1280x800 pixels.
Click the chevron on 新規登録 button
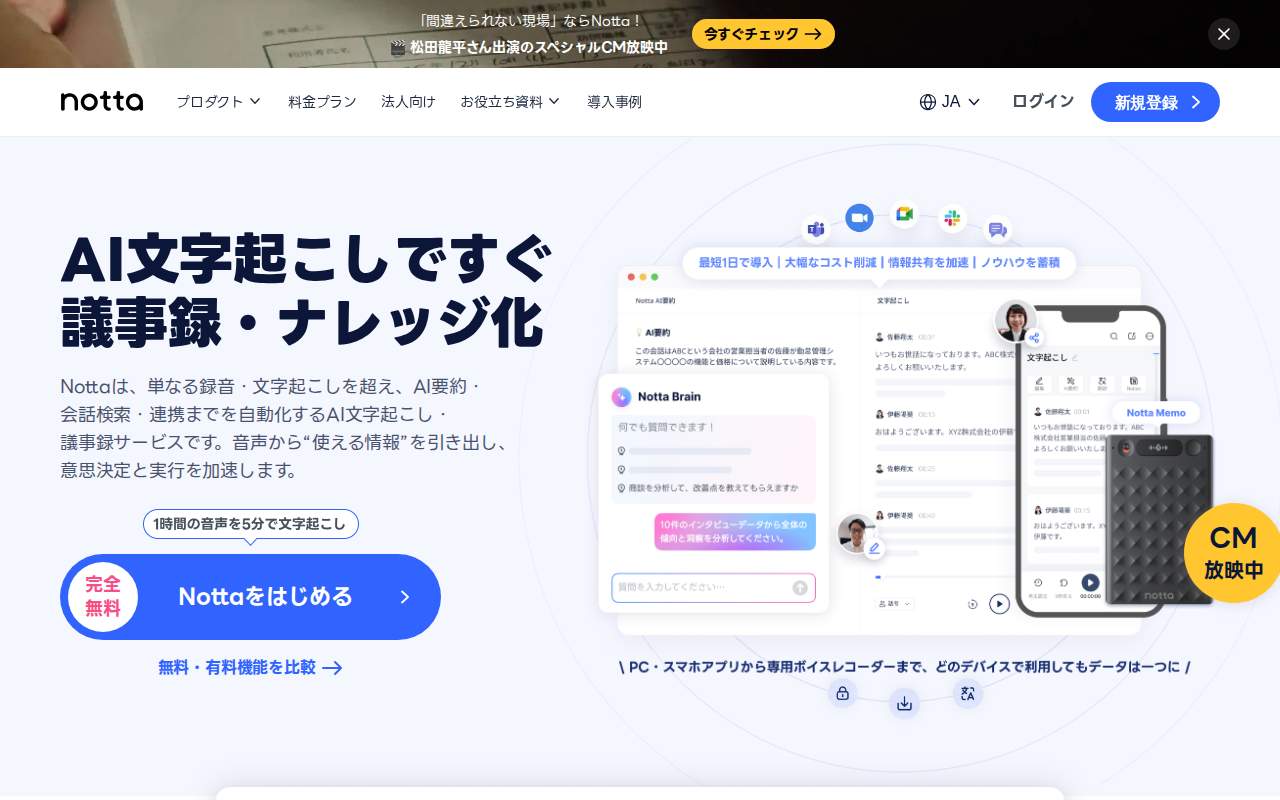(1195, 102)
